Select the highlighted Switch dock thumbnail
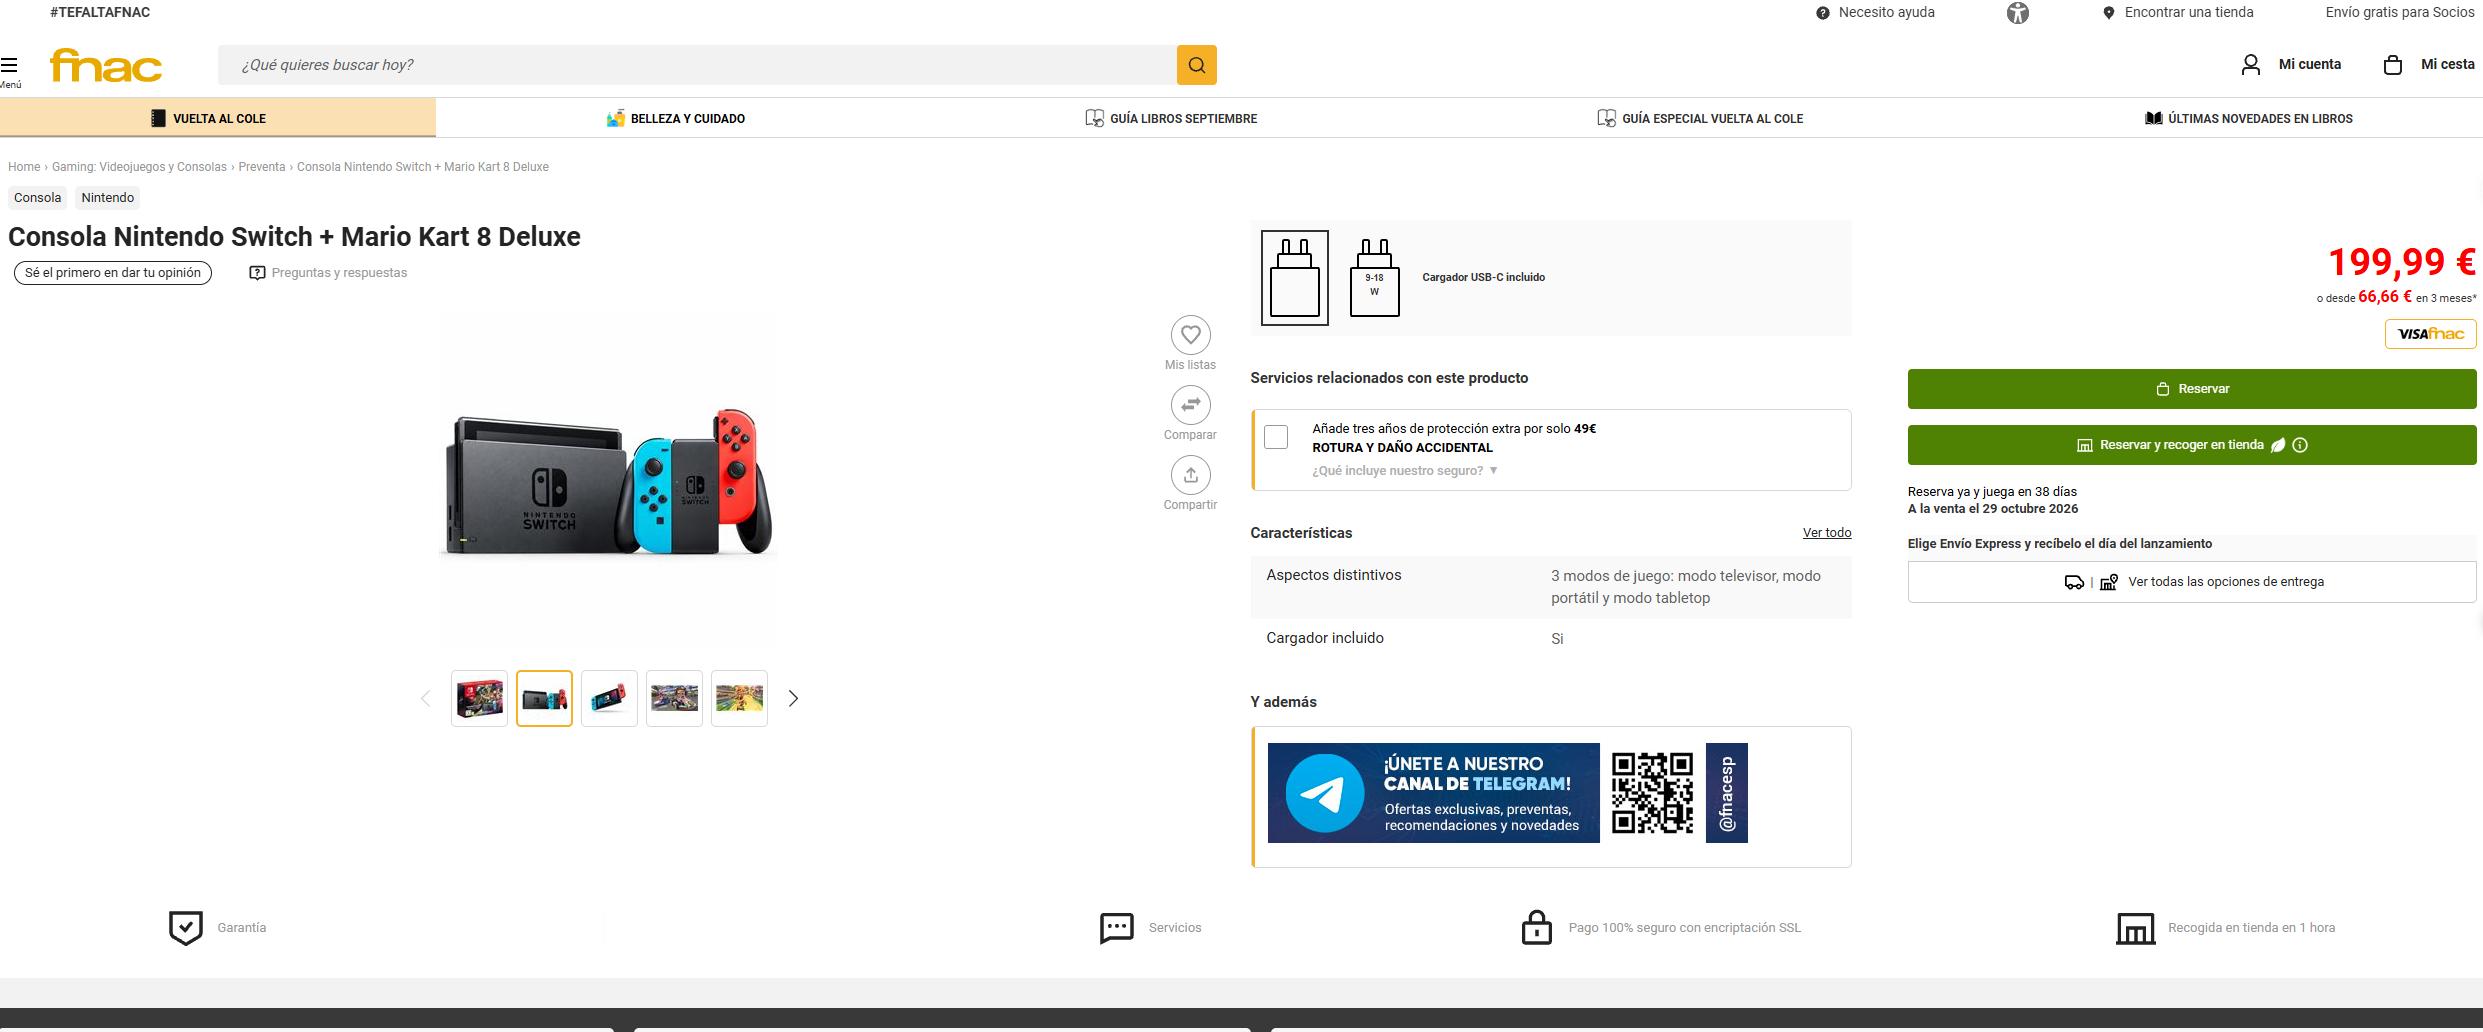Screen dimensions: 2483x1032 pyautogui.click(x=544, y=698)
